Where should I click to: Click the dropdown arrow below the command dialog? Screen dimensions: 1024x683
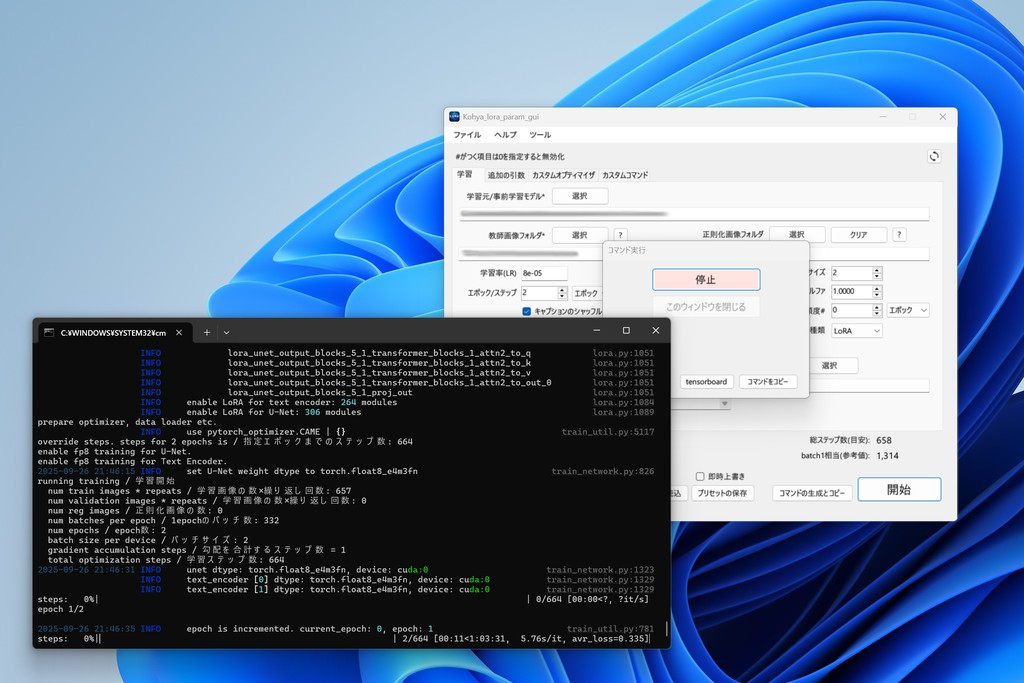click(x=724, y=404)
